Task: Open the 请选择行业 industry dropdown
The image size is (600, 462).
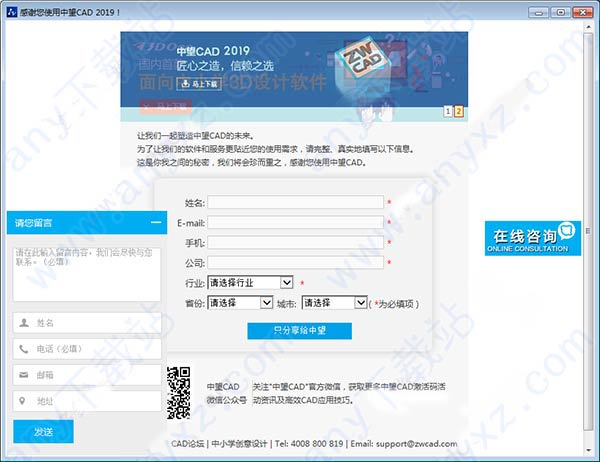Action: [250, 283]
